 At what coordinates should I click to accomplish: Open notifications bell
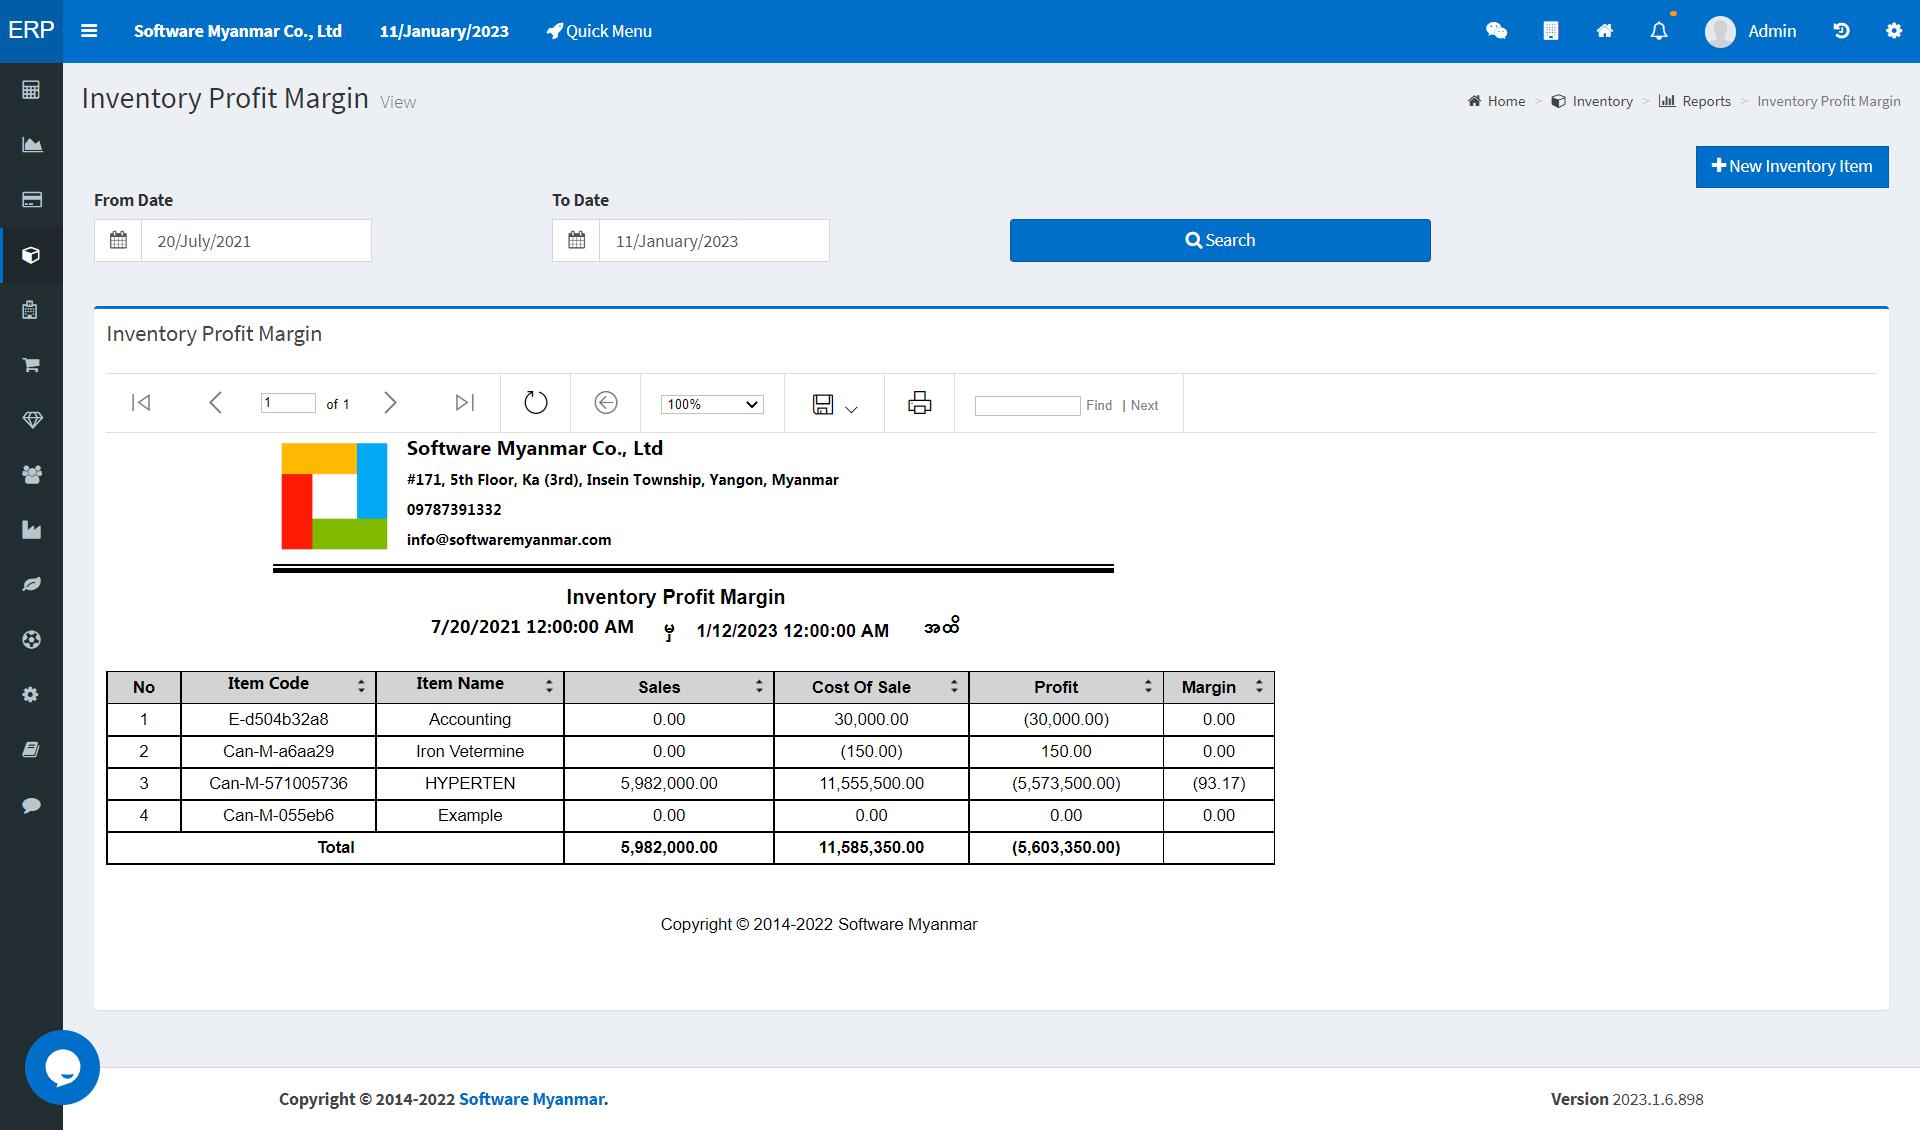1659,31
